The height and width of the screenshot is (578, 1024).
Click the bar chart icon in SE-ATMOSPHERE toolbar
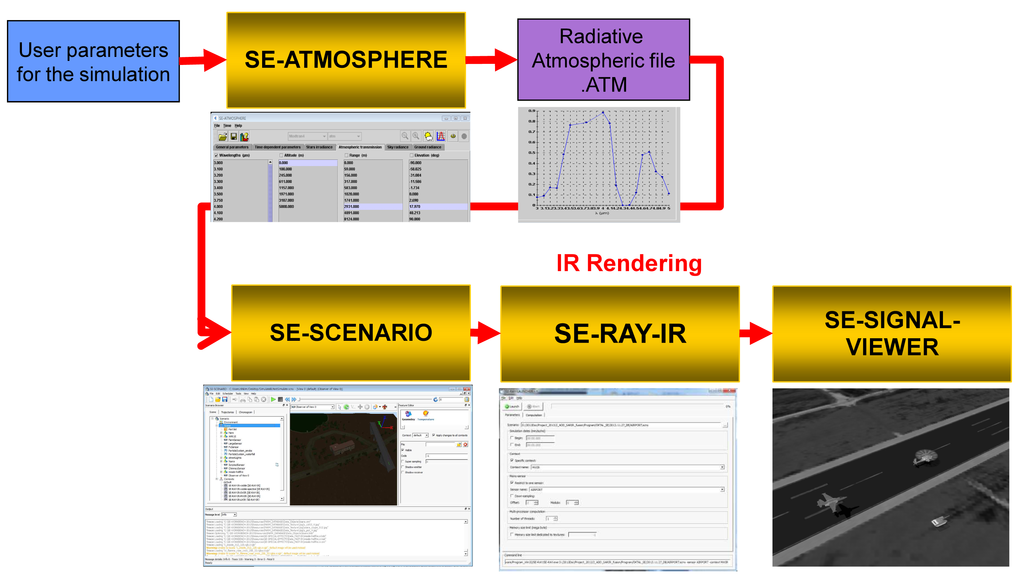[244, 137]
